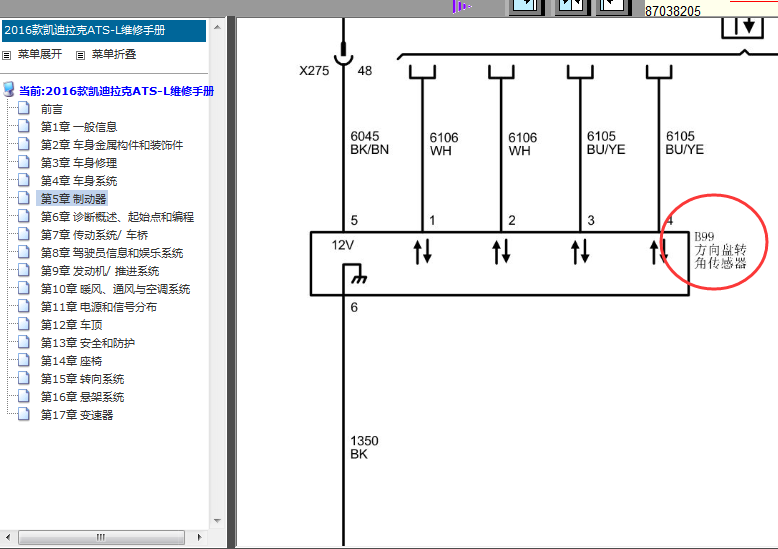Click the X275 connector label

(x=314, y=71)
